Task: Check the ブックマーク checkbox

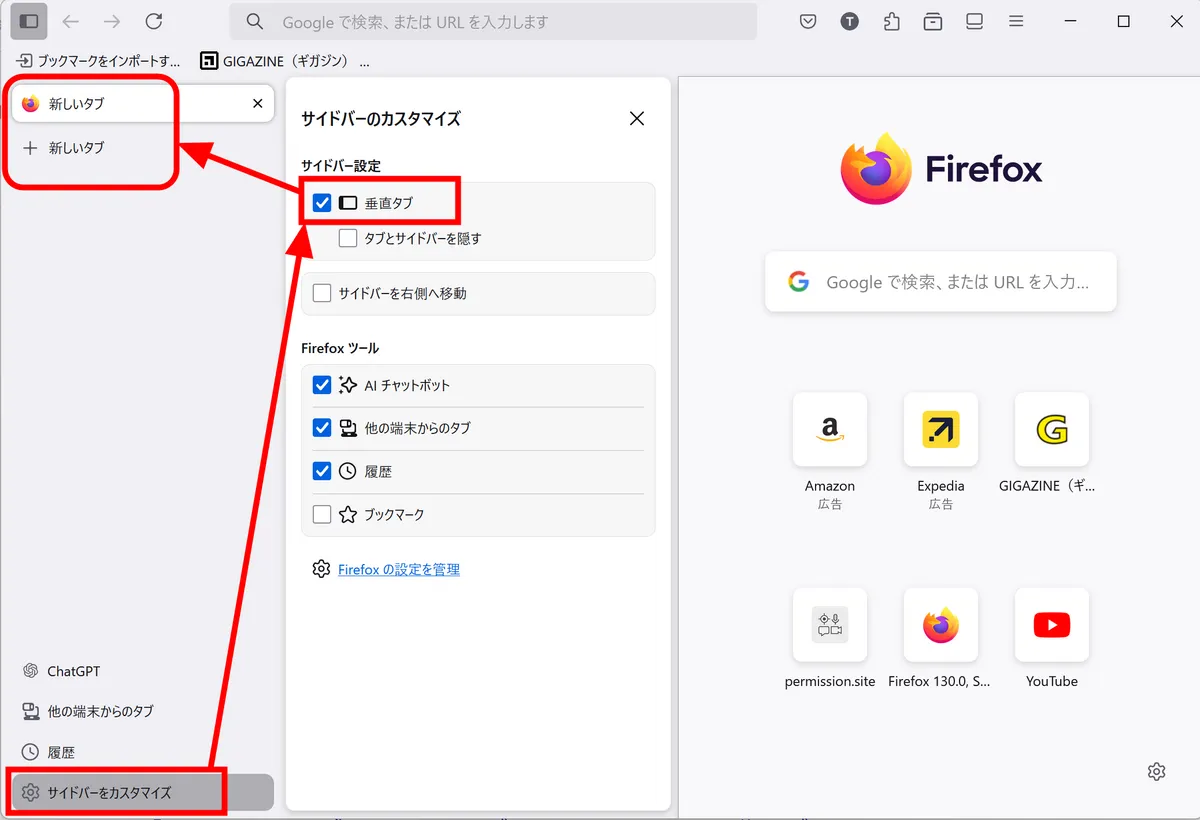Action: pyautogui.click(x=322, y=514)
